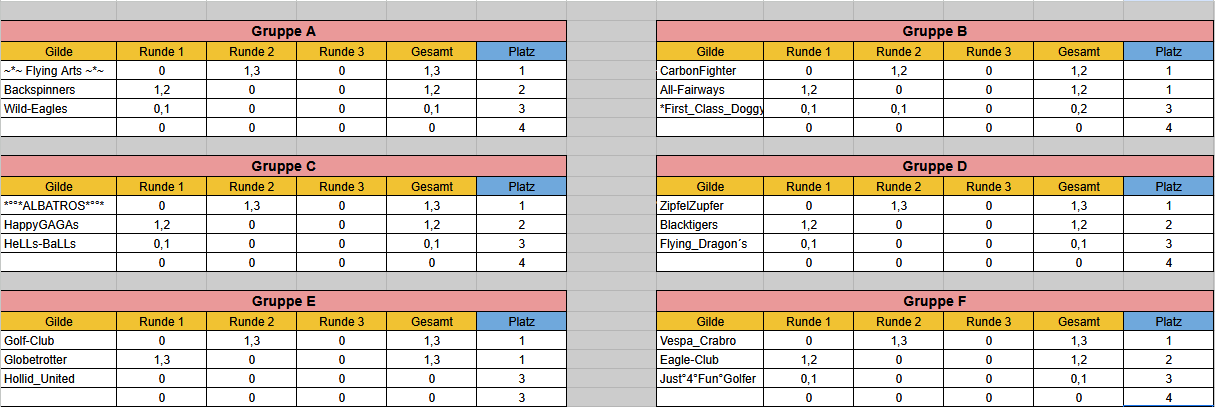Select the ZipfelZupfer cell
The width and height of the screenshot is (1215, 407).
point(709,205)
